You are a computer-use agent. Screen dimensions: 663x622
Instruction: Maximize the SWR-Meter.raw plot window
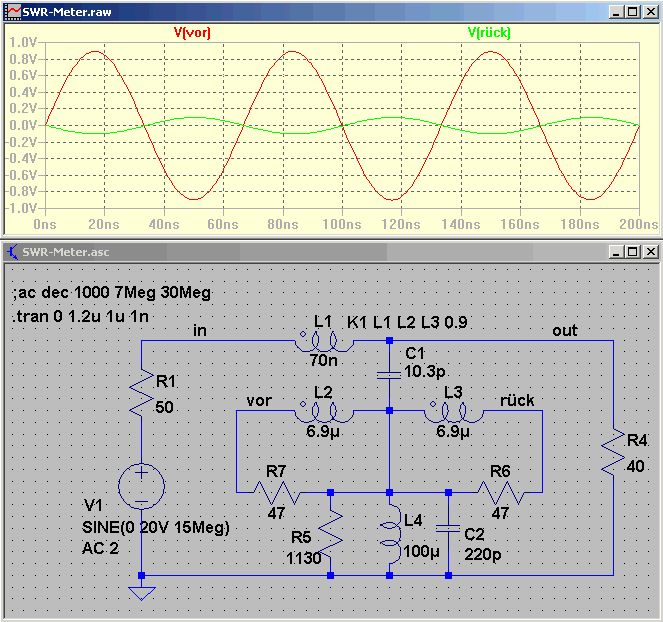[633, 12]
